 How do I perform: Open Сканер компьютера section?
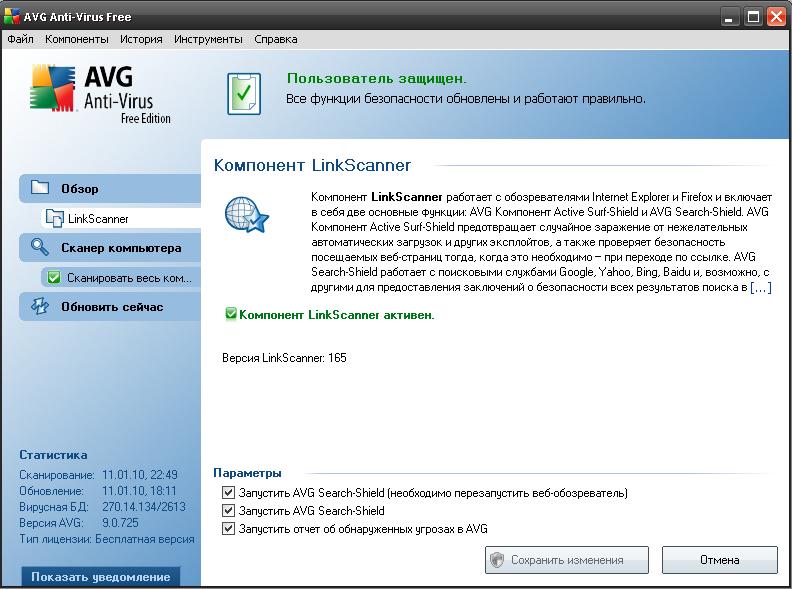[x=110, y=248]
